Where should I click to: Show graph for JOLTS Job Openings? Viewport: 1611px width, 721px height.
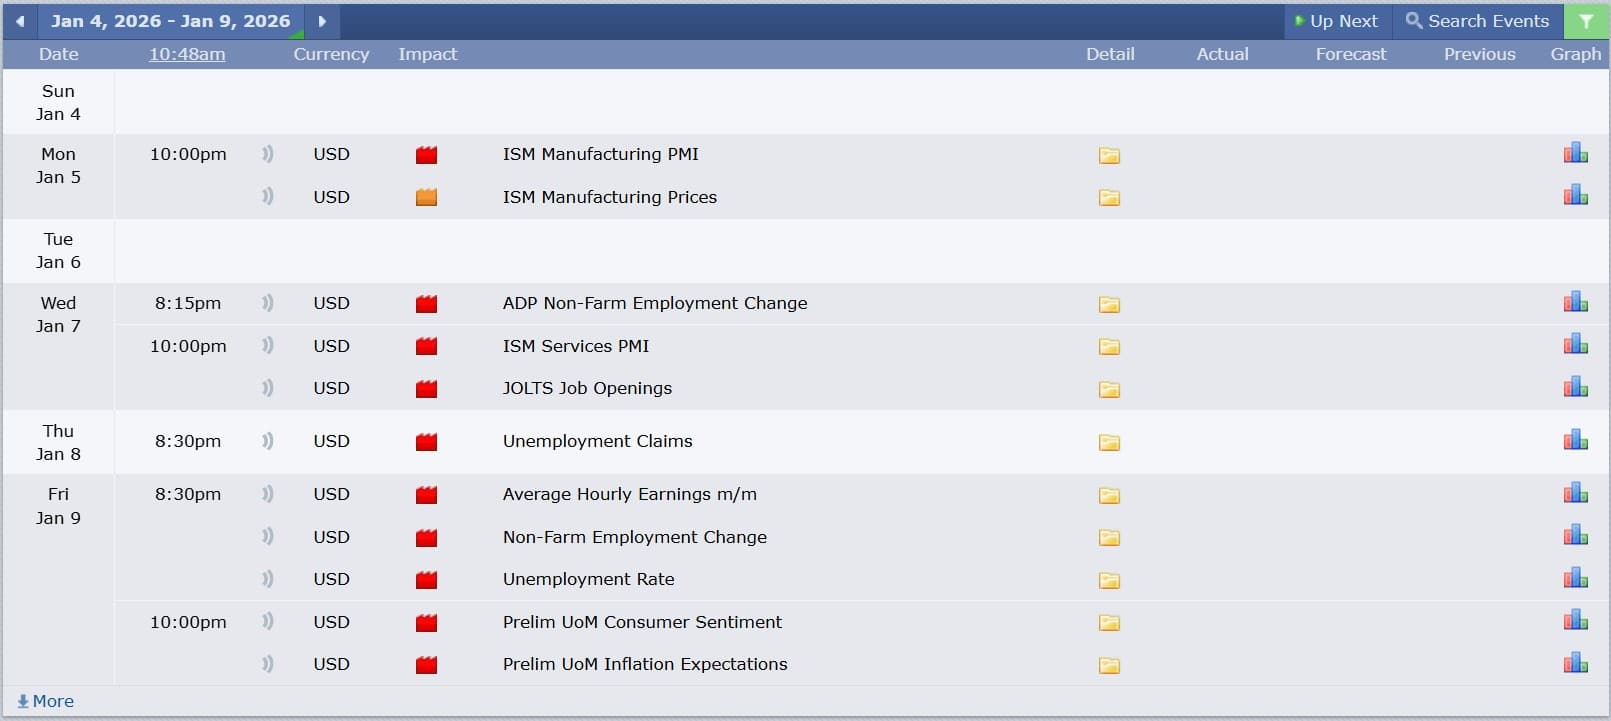[1575, 387]
